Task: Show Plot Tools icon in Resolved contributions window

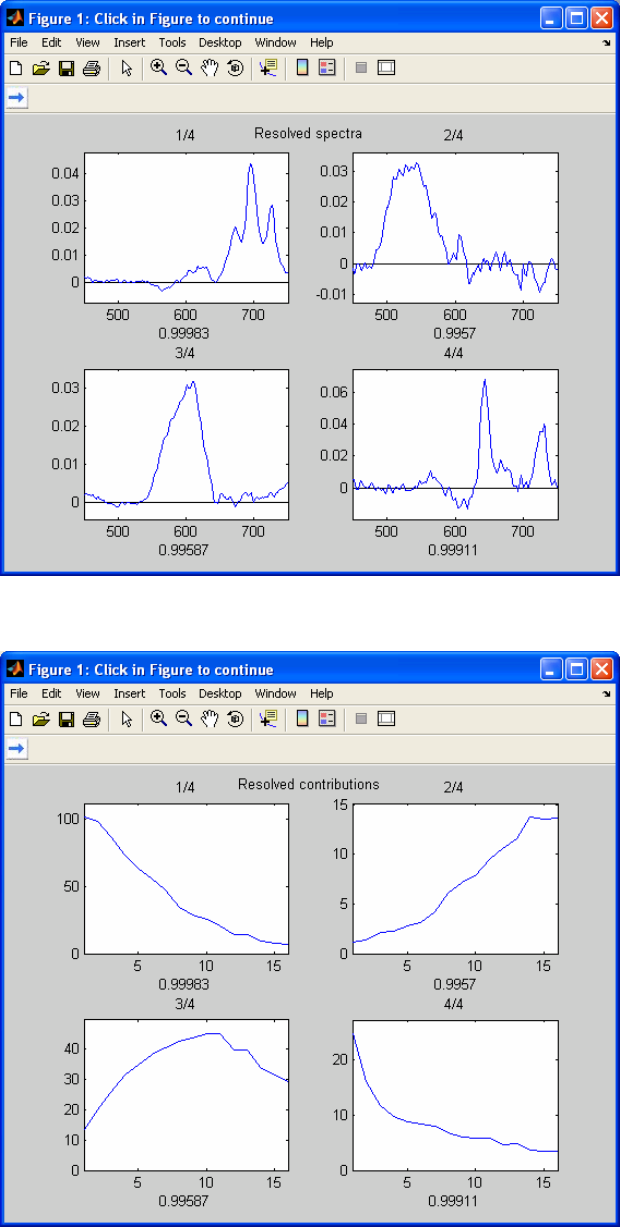Action: (387, 719)
